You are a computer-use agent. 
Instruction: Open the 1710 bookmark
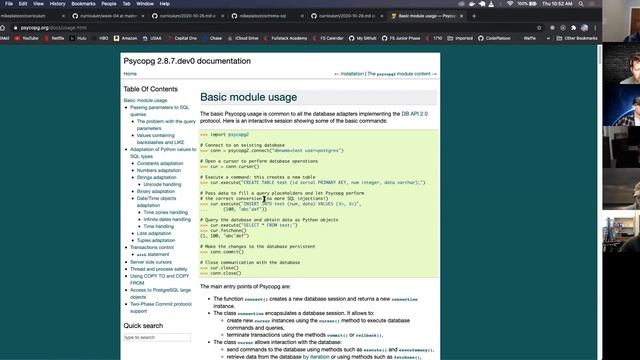(x=434, y=38)
